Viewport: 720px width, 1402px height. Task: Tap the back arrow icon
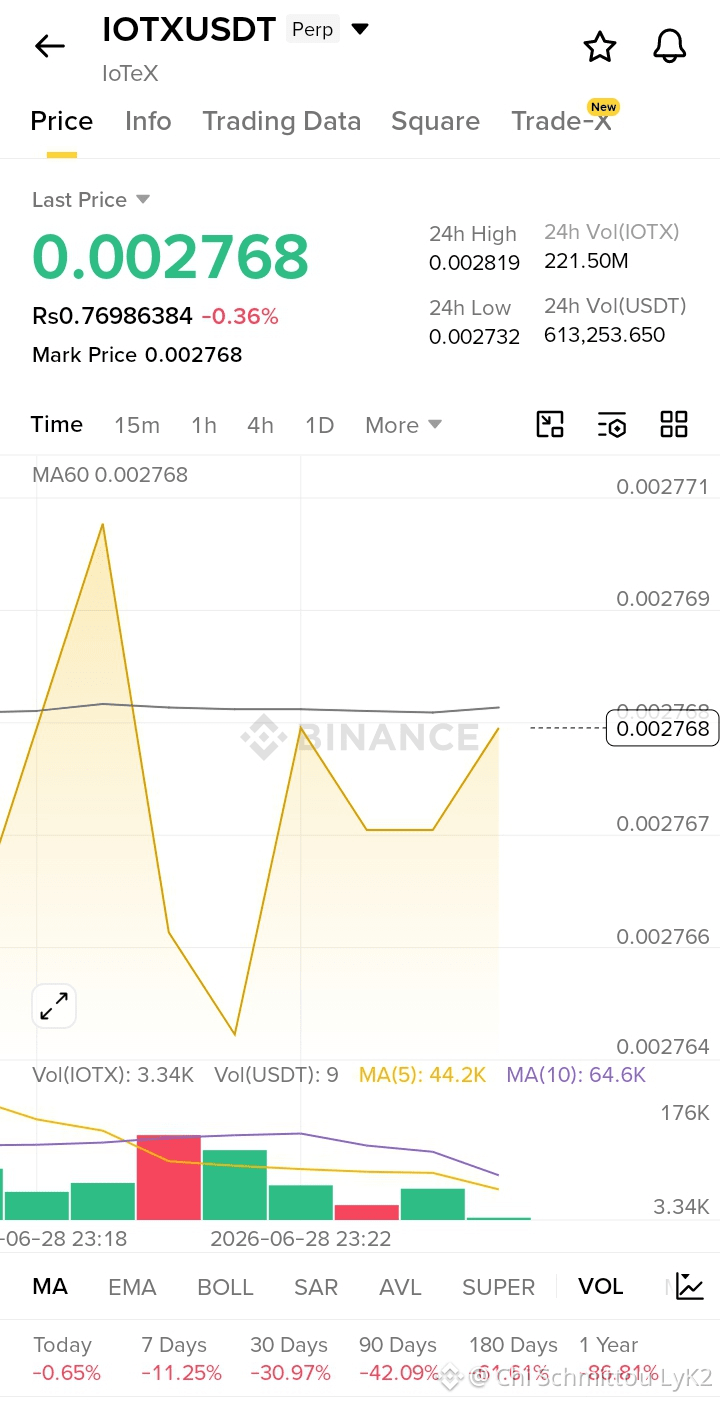pyautogui.click(x=49, y=46)
